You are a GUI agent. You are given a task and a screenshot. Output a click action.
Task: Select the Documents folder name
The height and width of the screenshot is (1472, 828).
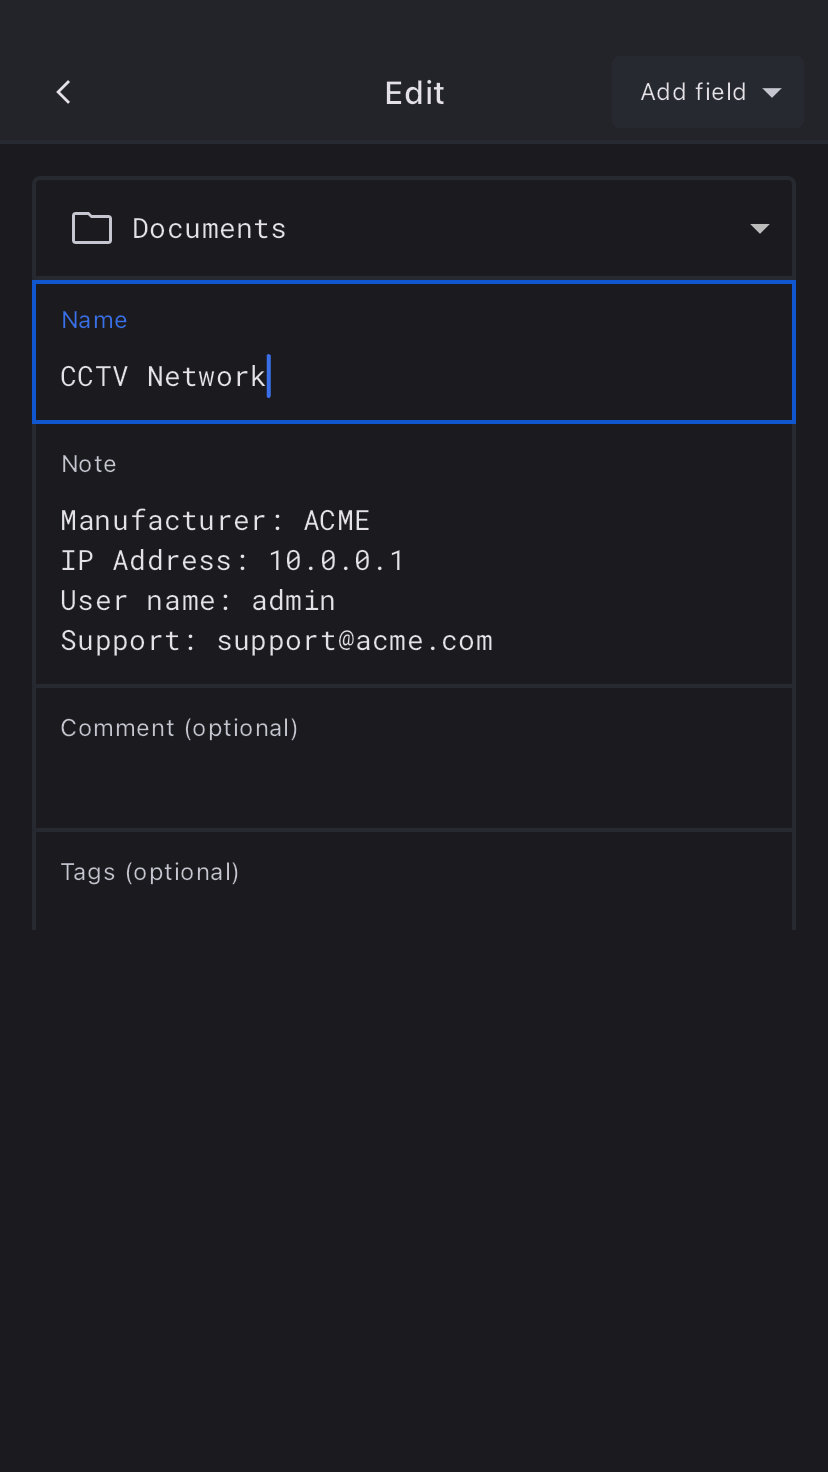point(209,228)
